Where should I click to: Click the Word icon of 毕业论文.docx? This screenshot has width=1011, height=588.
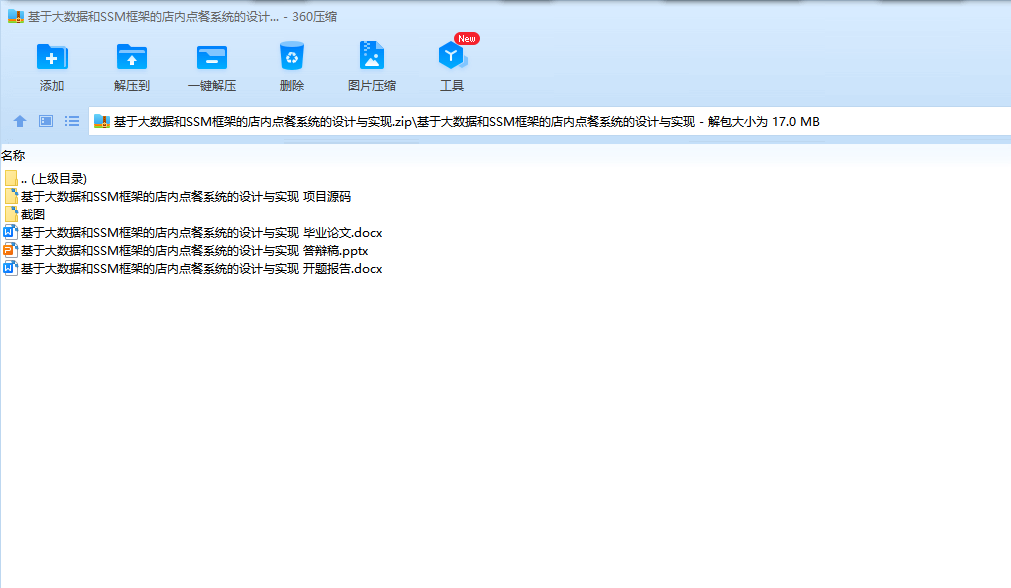10,232
